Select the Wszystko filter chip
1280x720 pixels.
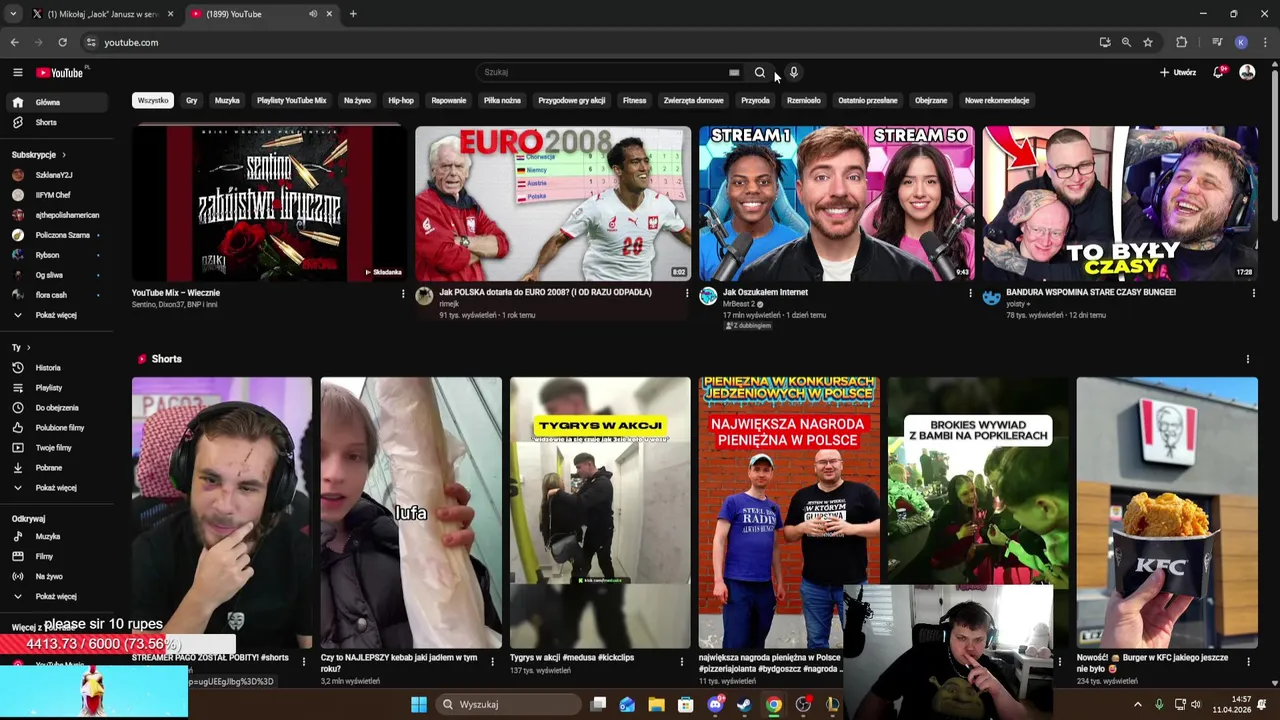tap(153, 100)
